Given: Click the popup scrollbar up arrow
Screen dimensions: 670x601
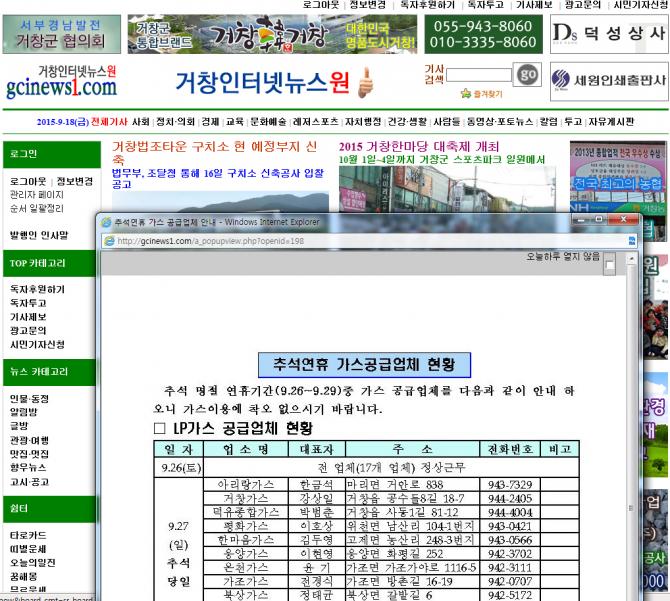Looking at the screenshot, I should (x=631, y=259).
